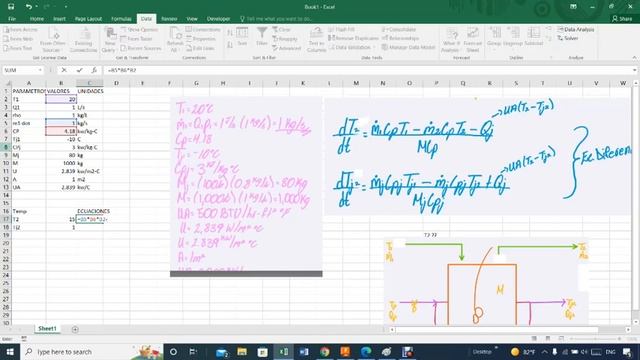Collapse the ribbon using the chevron arrow

pyautogui.click(x=634, y=58)
